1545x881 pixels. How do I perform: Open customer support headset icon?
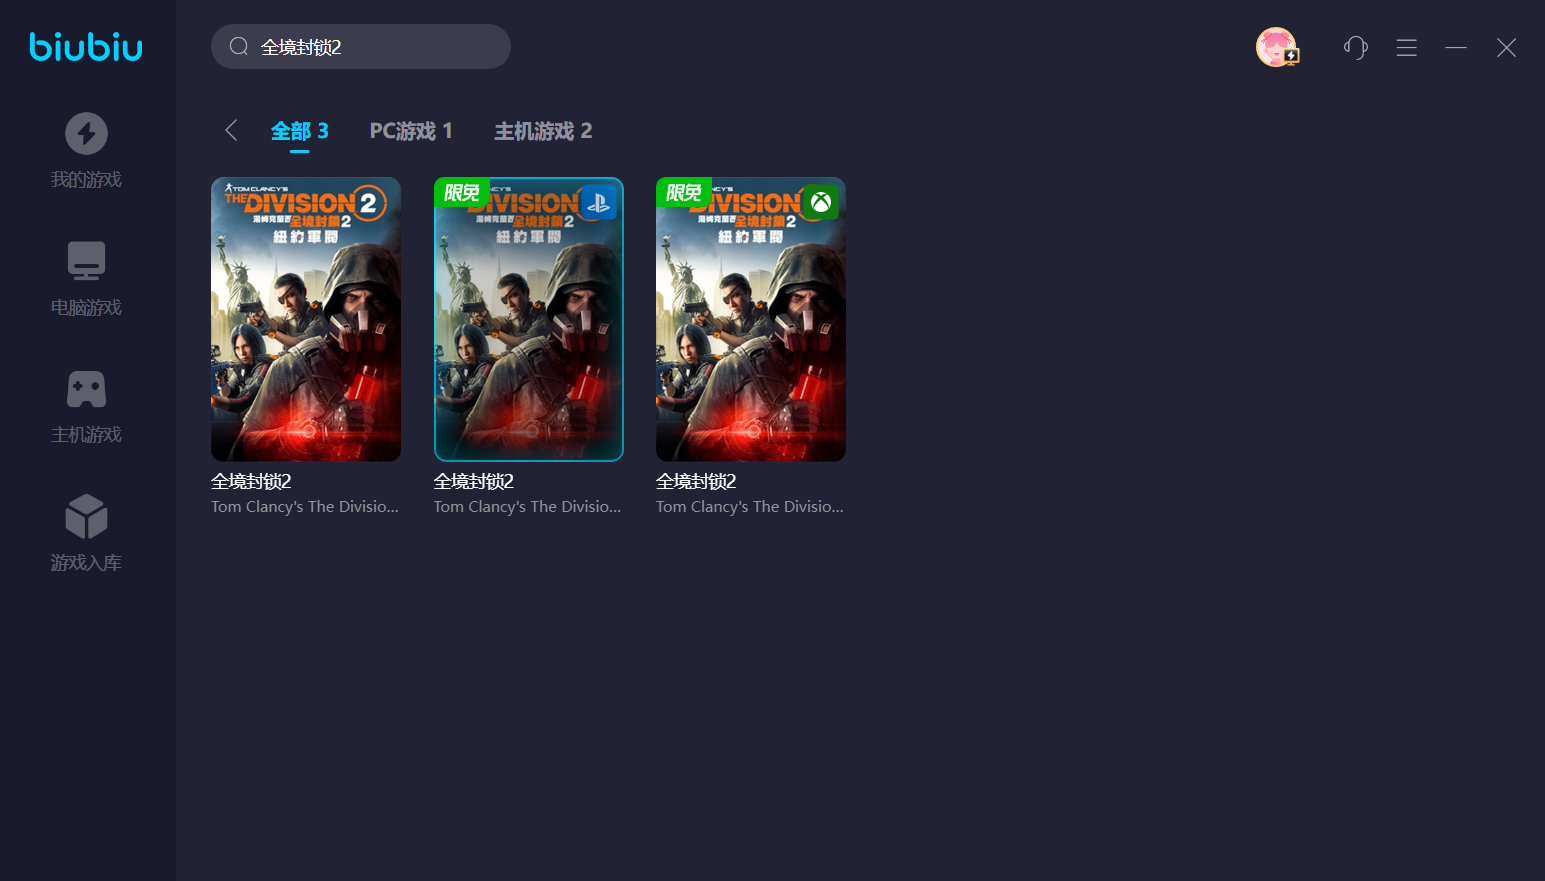[1355, 47]
